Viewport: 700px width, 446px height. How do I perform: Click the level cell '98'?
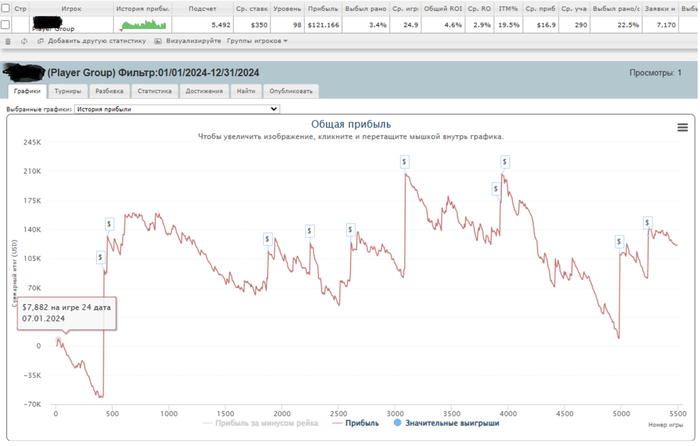pos(287,25)
